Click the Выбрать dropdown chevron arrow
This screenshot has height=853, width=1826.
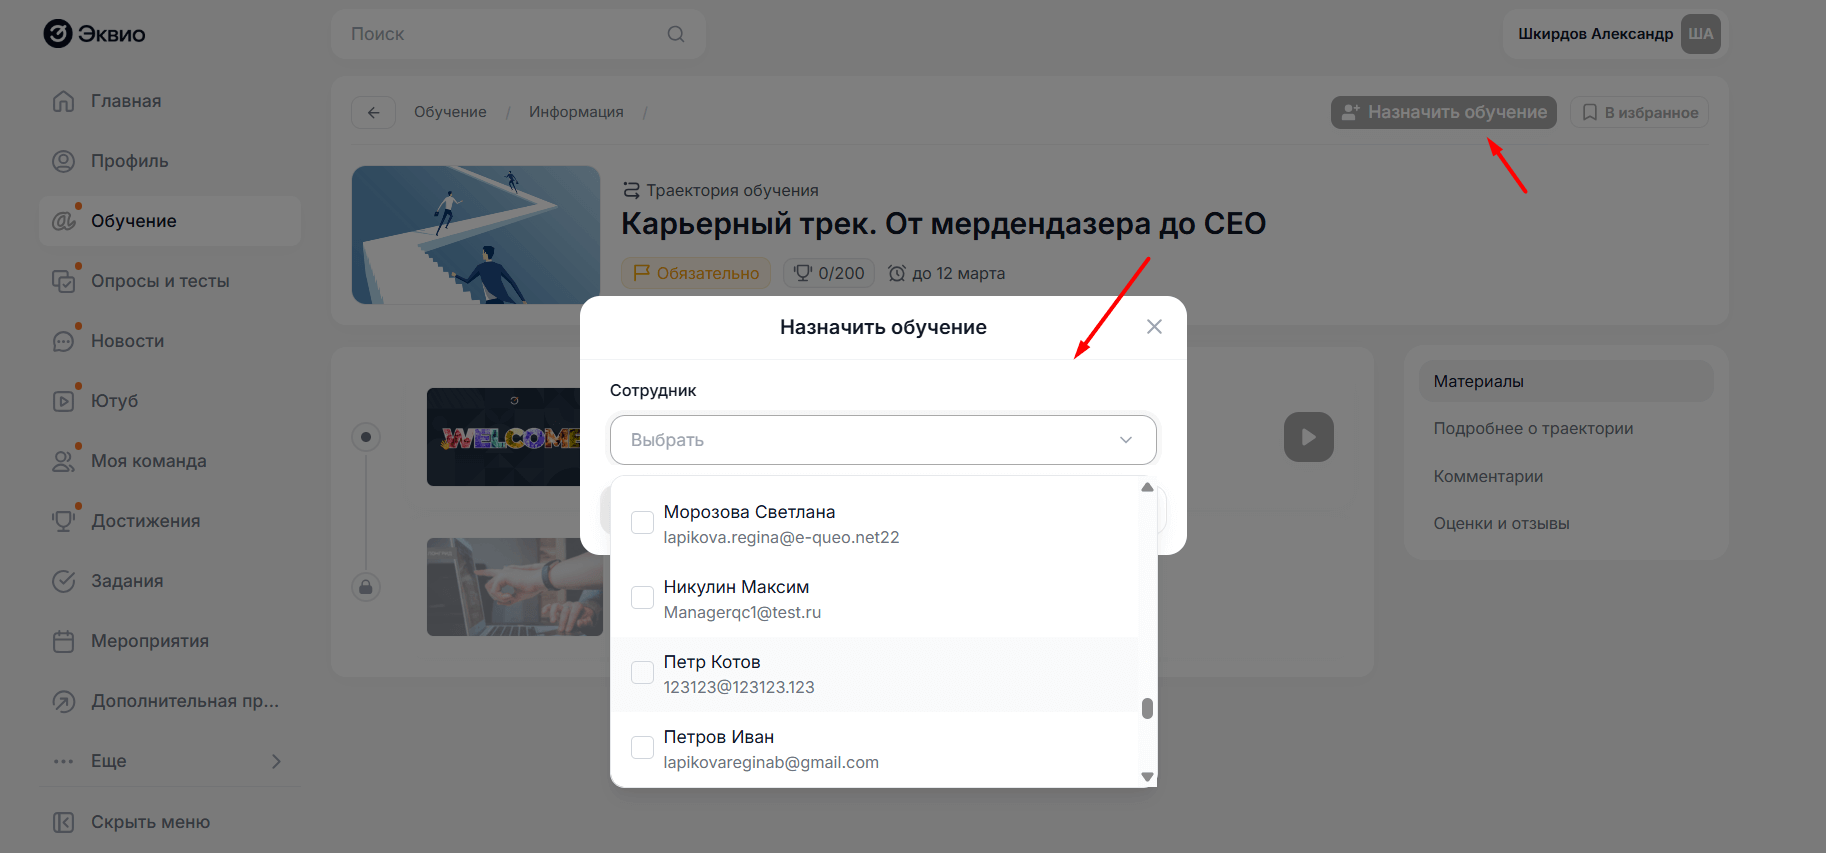point(1126,440)
